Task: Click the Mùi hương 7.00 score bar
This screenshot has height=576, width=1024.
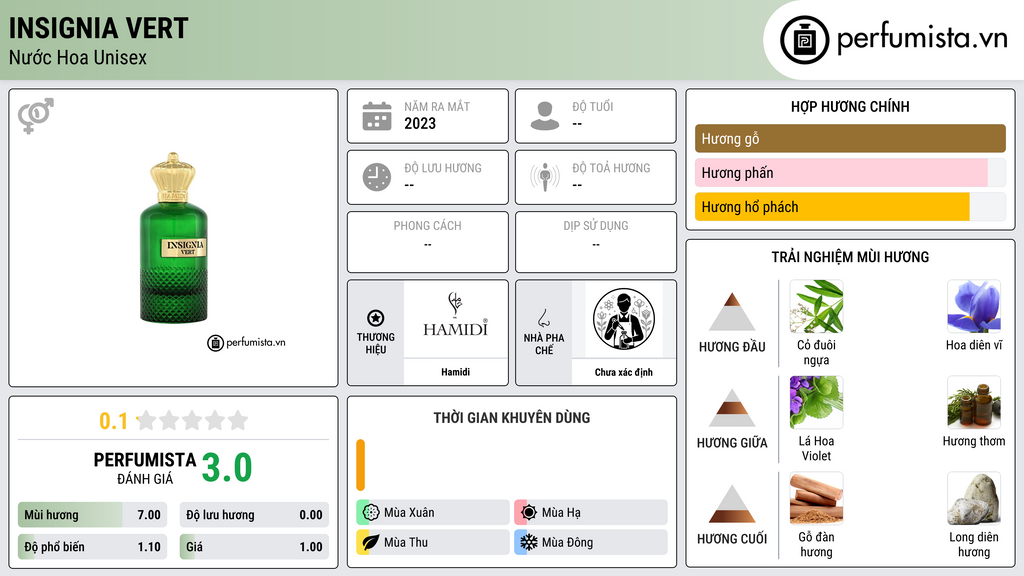Action: tap(93, 515)
